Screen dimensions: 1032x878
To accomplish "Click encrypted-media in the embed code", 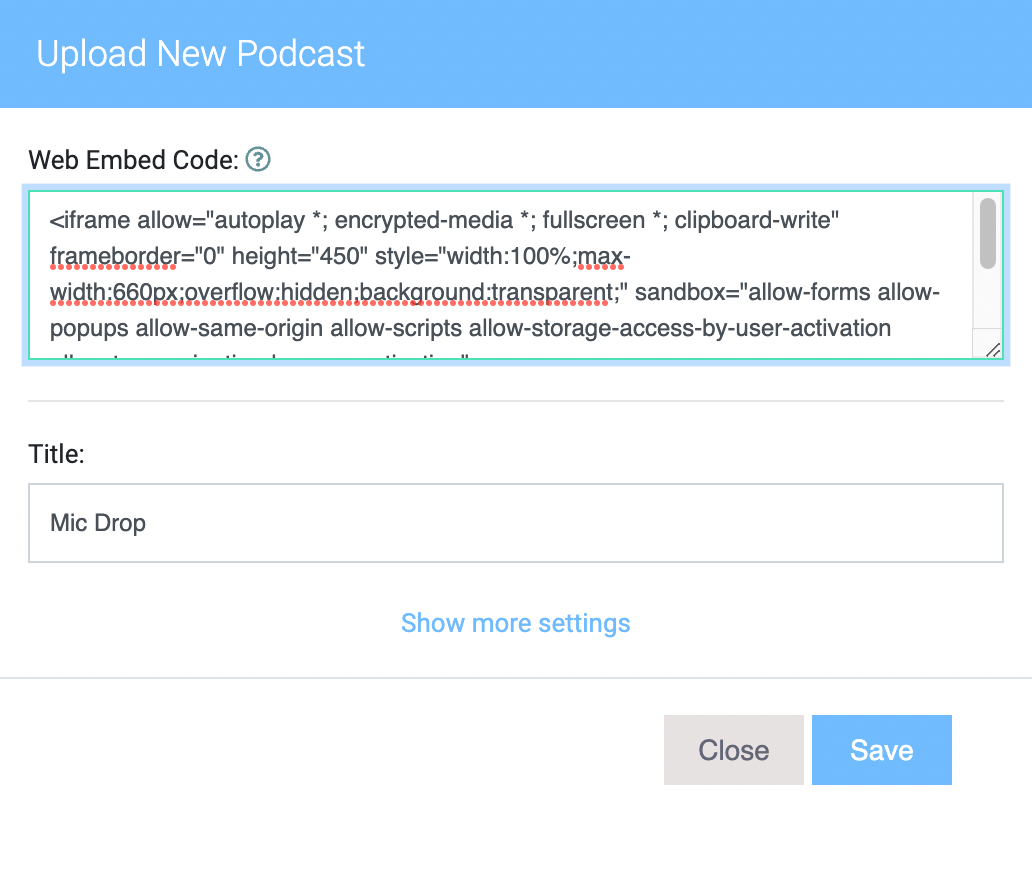I will click(x=423, y=220).
